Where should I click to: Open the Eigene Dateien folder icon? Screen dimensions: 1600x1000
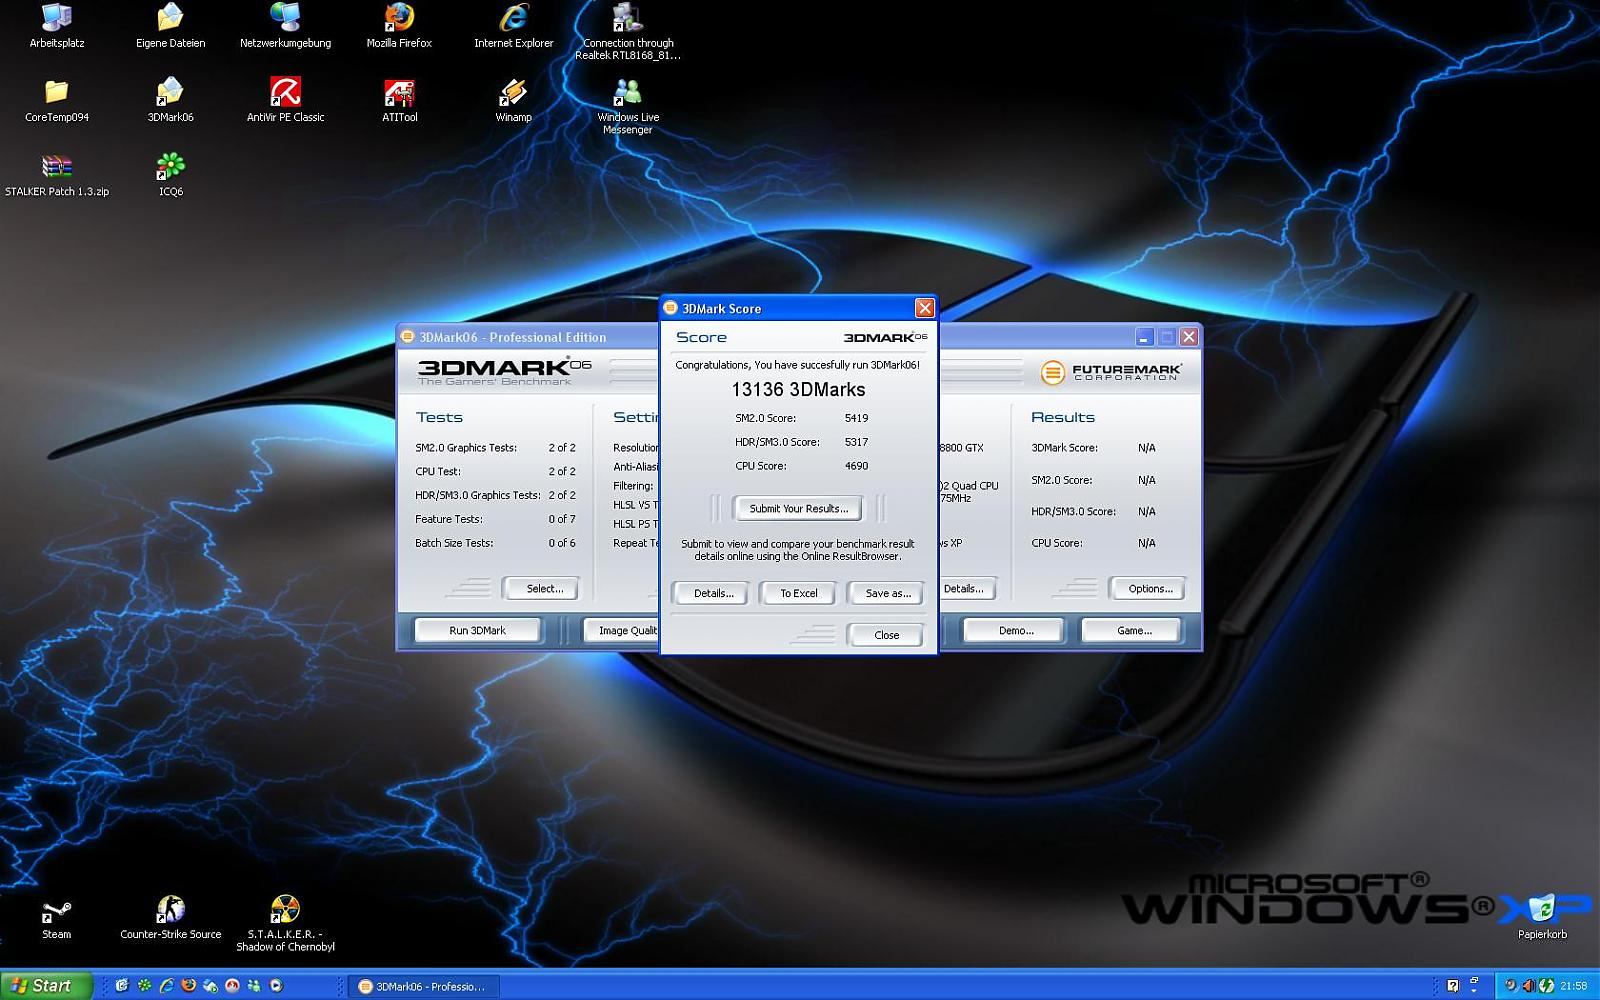(x=171, y=26)
